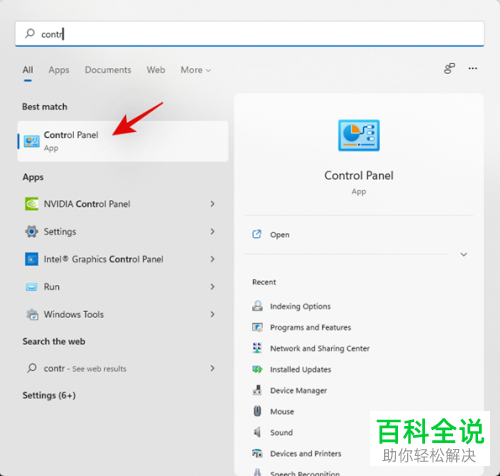Click large Control Panel icon in preview pane
500x476 pixels.
click(359, 135)
